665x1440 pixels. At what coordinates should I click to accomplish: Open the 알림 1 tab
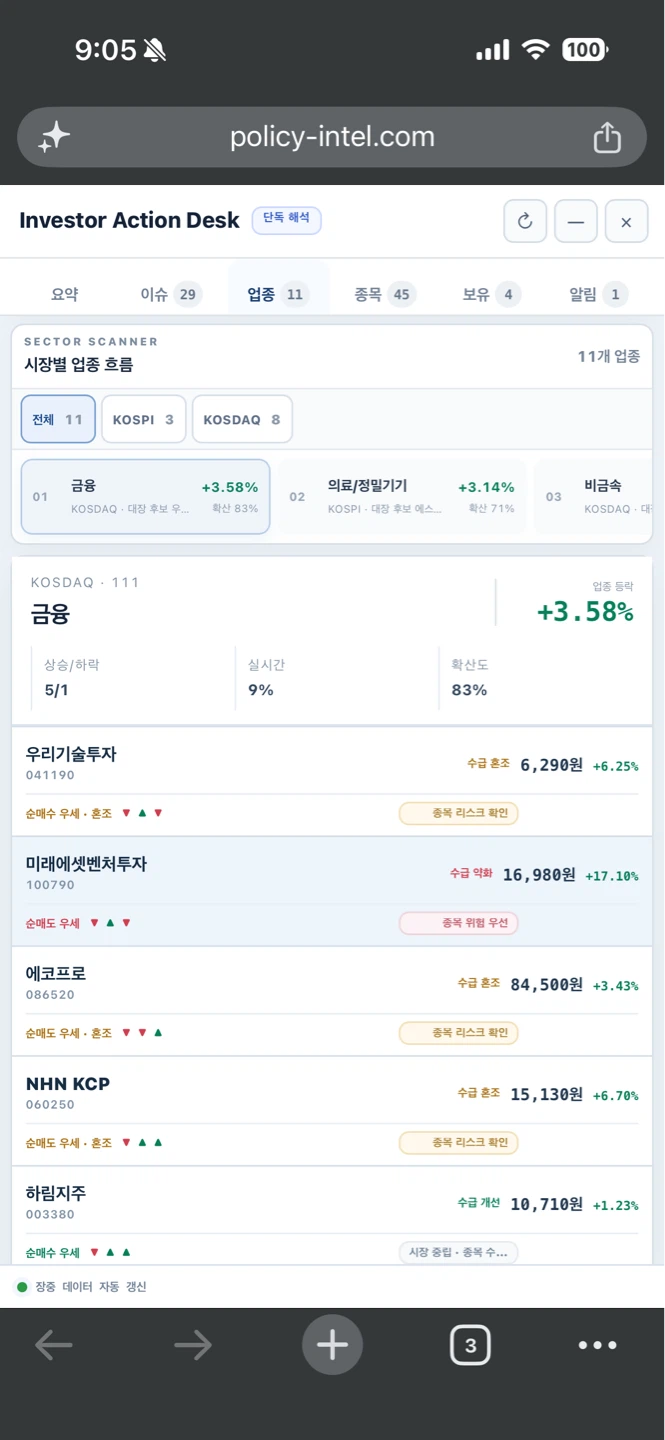[598, 294]
